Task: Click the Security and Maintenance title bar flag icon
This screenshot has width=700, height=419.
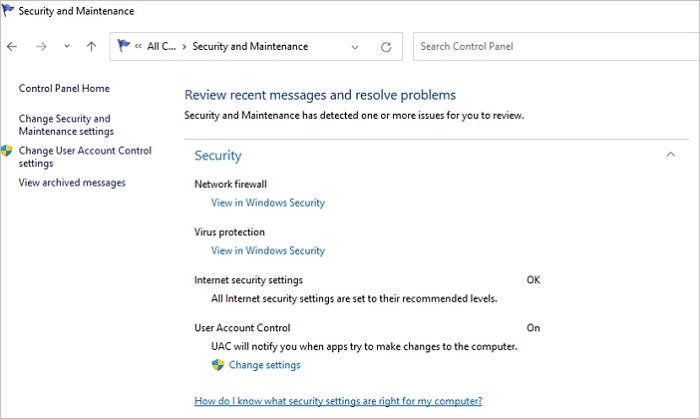Action: (8, 10)
